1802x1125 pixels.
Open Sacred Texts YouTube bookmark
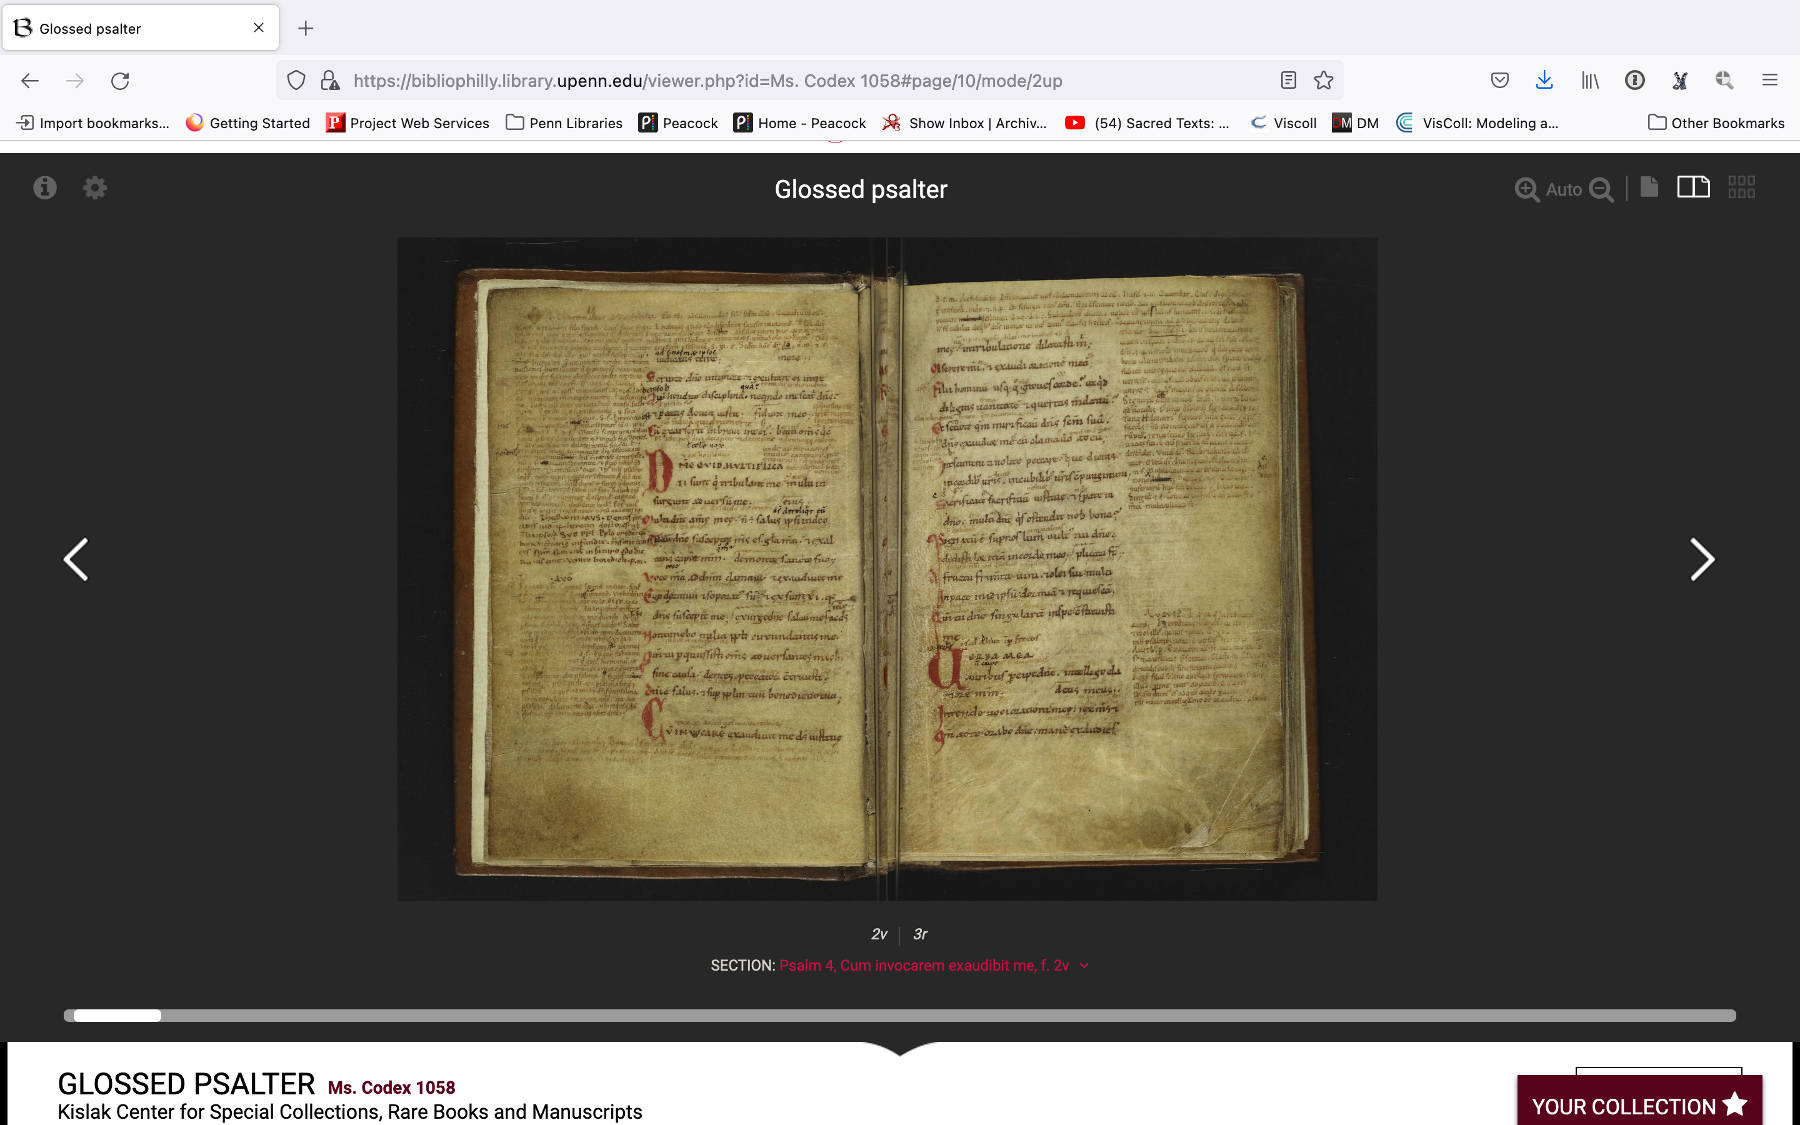click(x=1147, y=123)
